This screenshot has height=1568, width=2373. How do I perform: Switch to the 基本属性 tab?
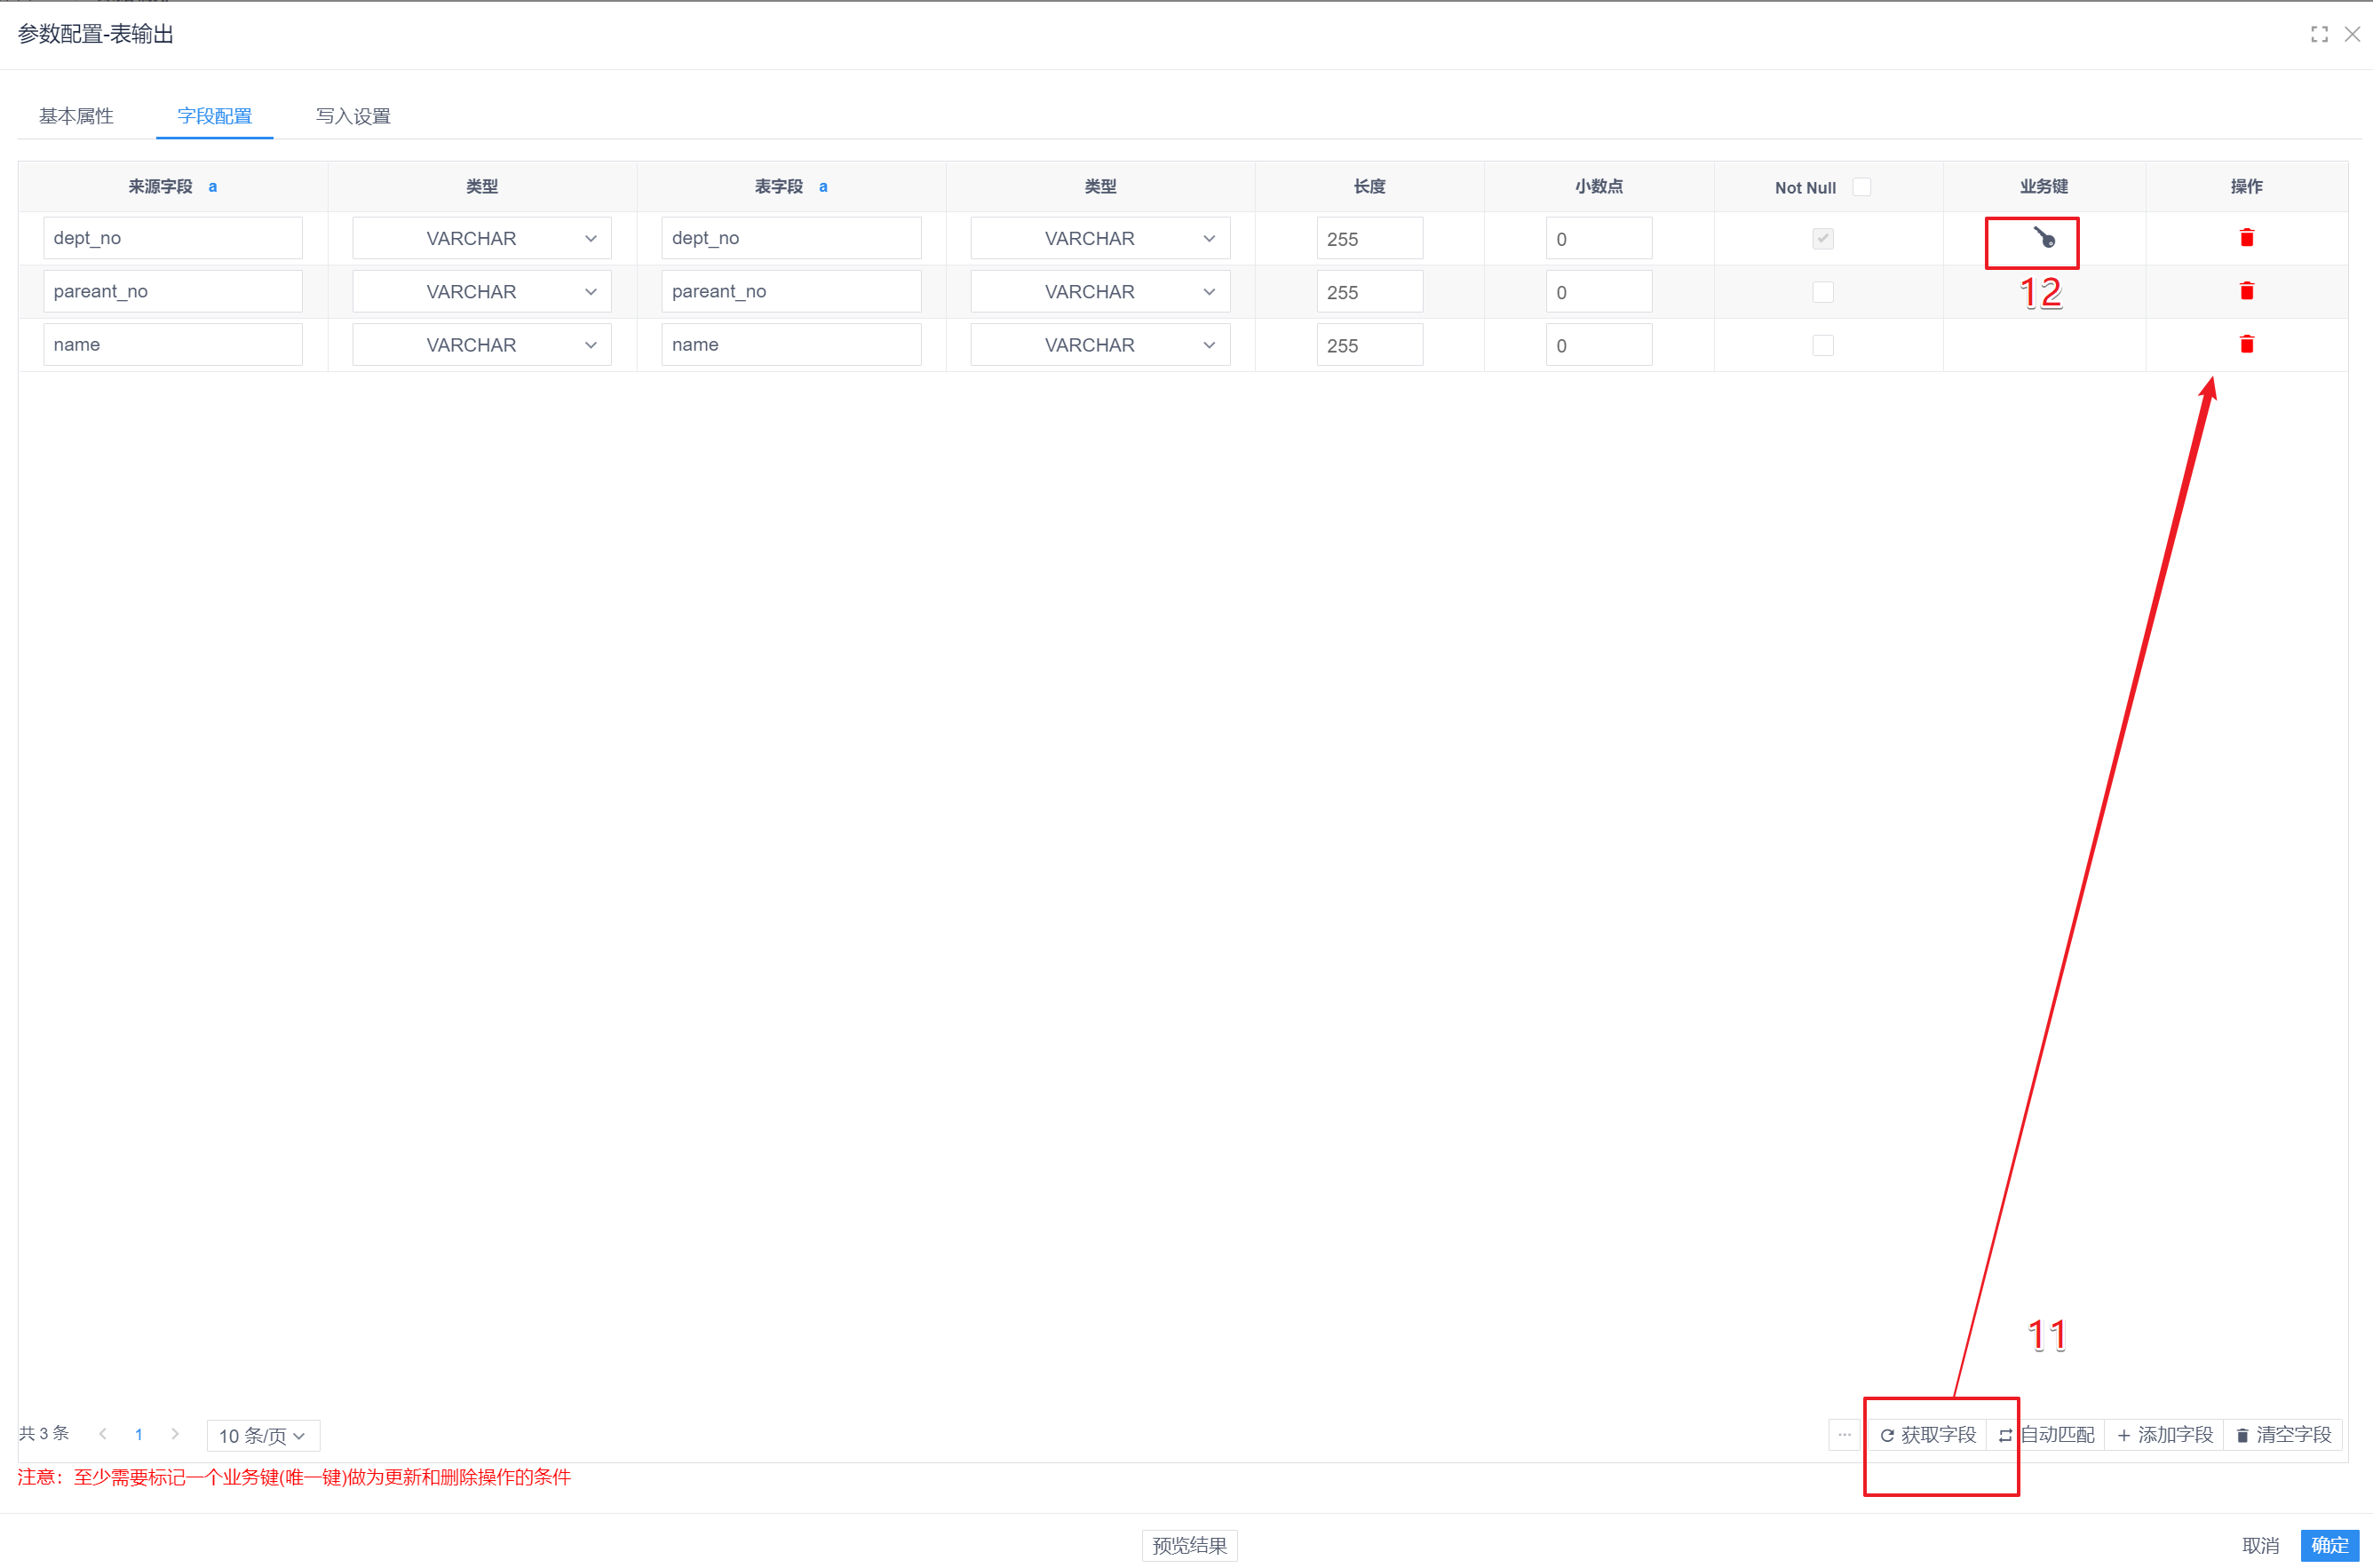[76, 116]
